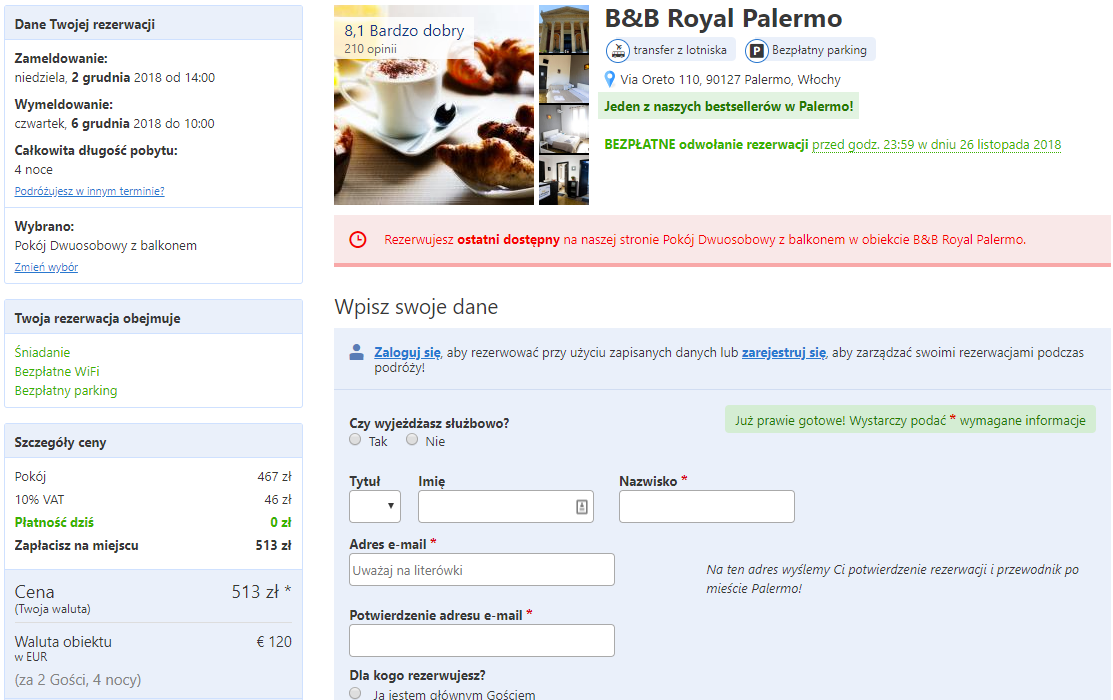
Task: Click the Potwierdzenie adresu e-mail field
Action: (481, 640)
